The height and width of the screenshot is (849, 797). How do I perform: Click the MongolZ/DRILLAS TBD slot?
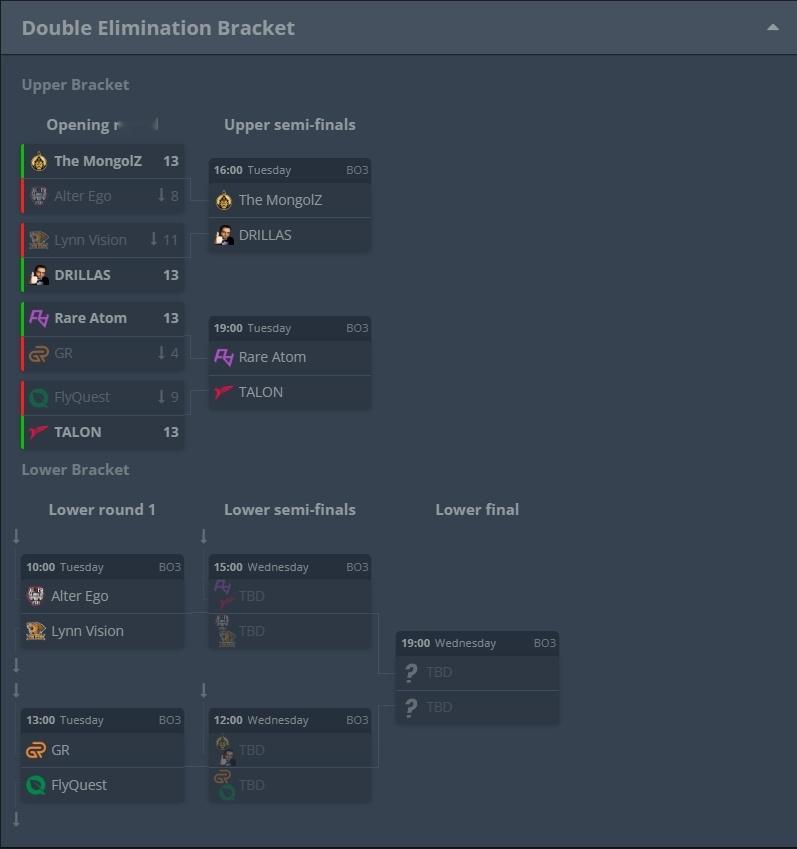[290, 750]
